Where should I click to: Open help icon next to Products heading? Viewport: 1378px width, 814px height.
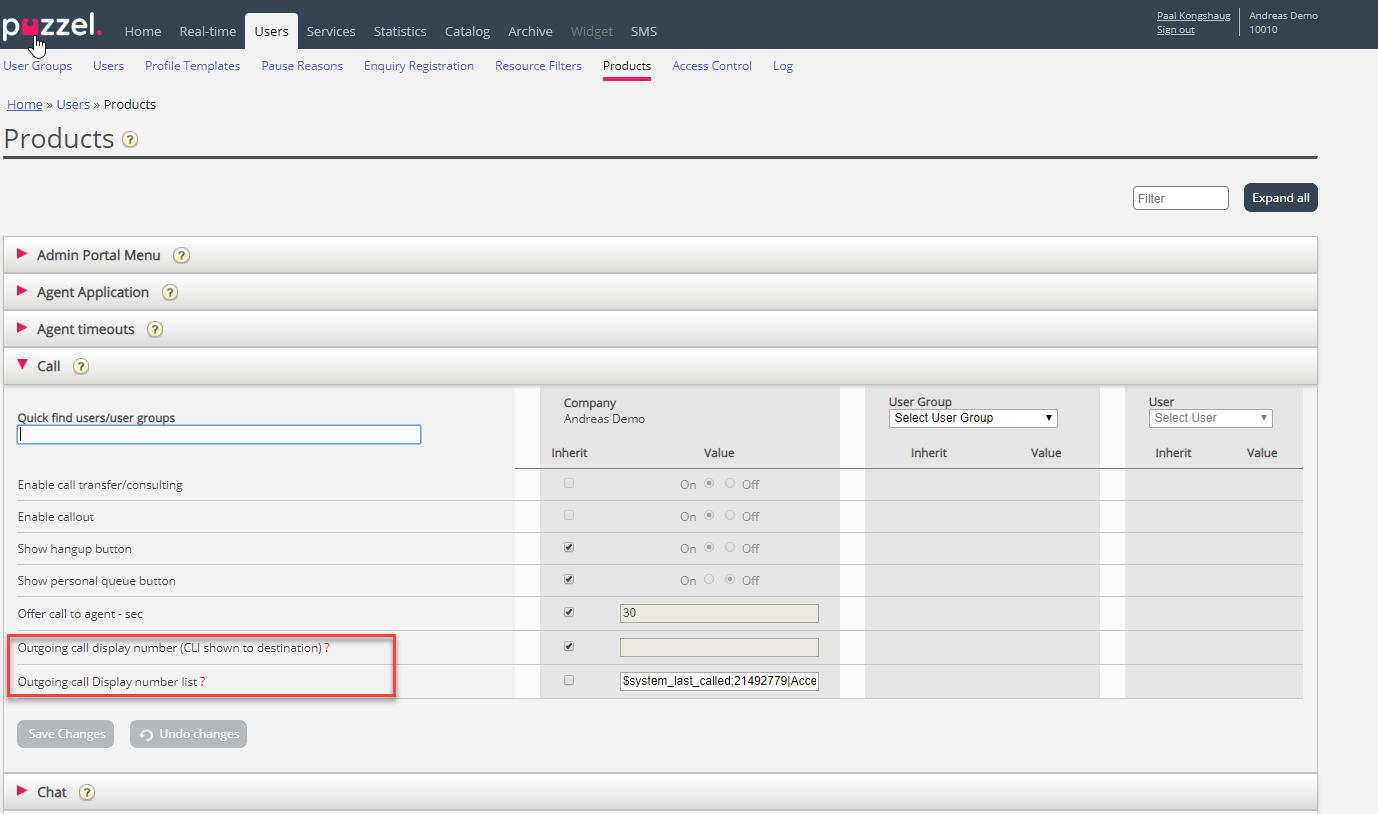tap(130, 140)
